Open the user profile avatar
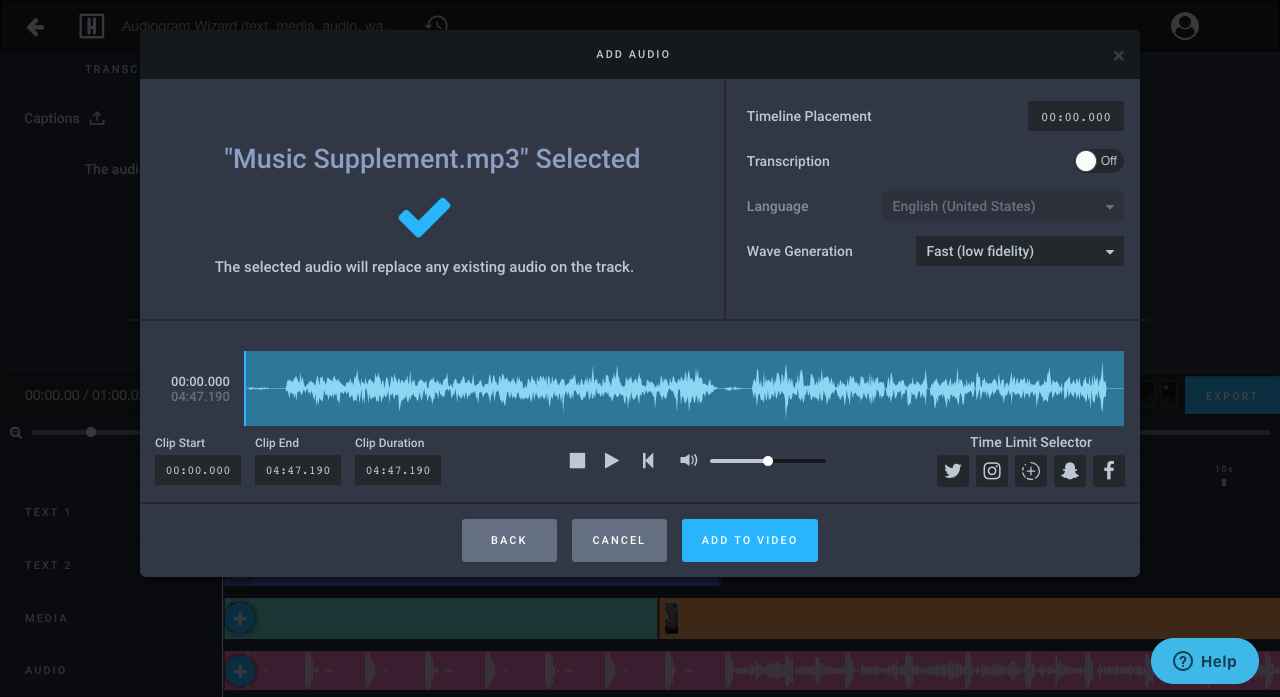The height and width of the screenshot is (697, 1280). tap(1184, 26)
